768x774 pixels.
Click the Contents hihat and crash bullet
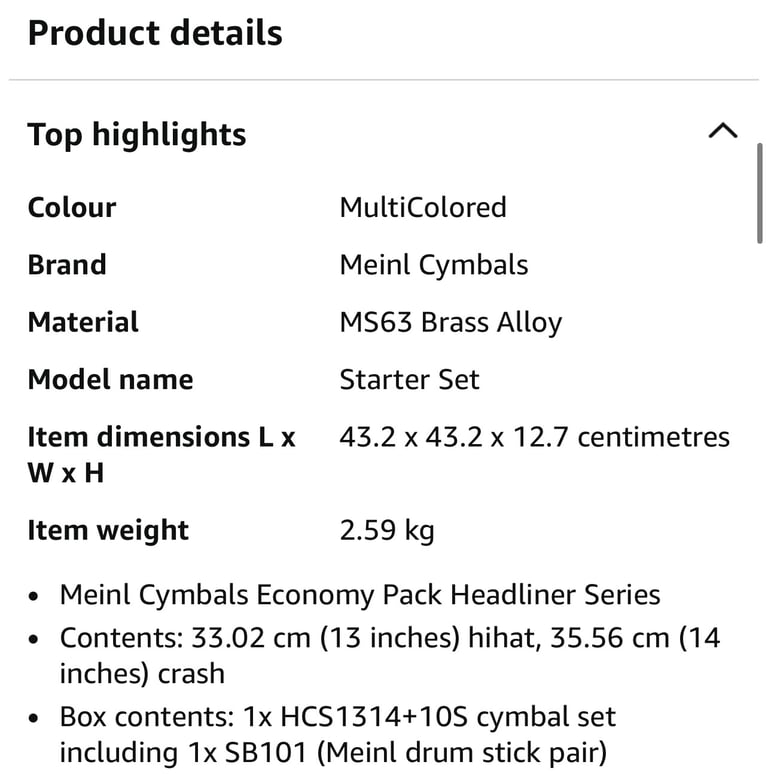tap(390, 656)
